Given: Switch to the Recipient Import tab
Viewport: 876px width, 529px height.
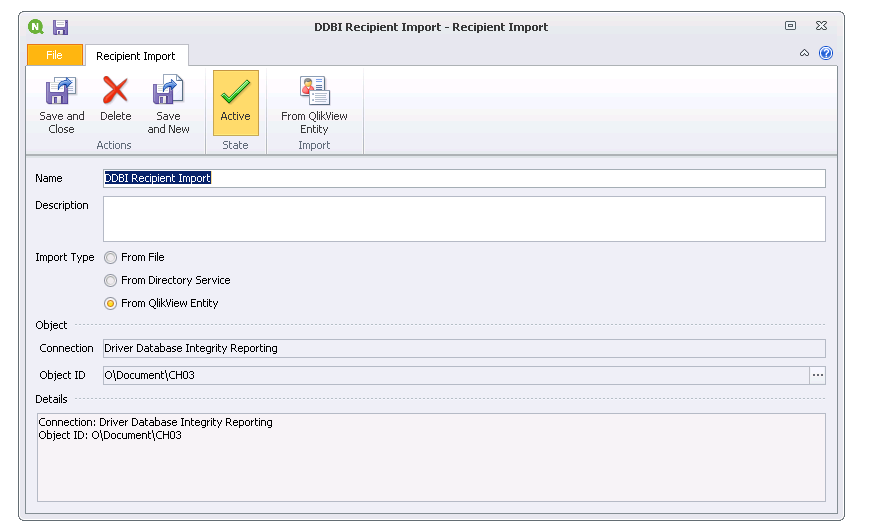Looking at the screenshot, I should pos(136,56).
